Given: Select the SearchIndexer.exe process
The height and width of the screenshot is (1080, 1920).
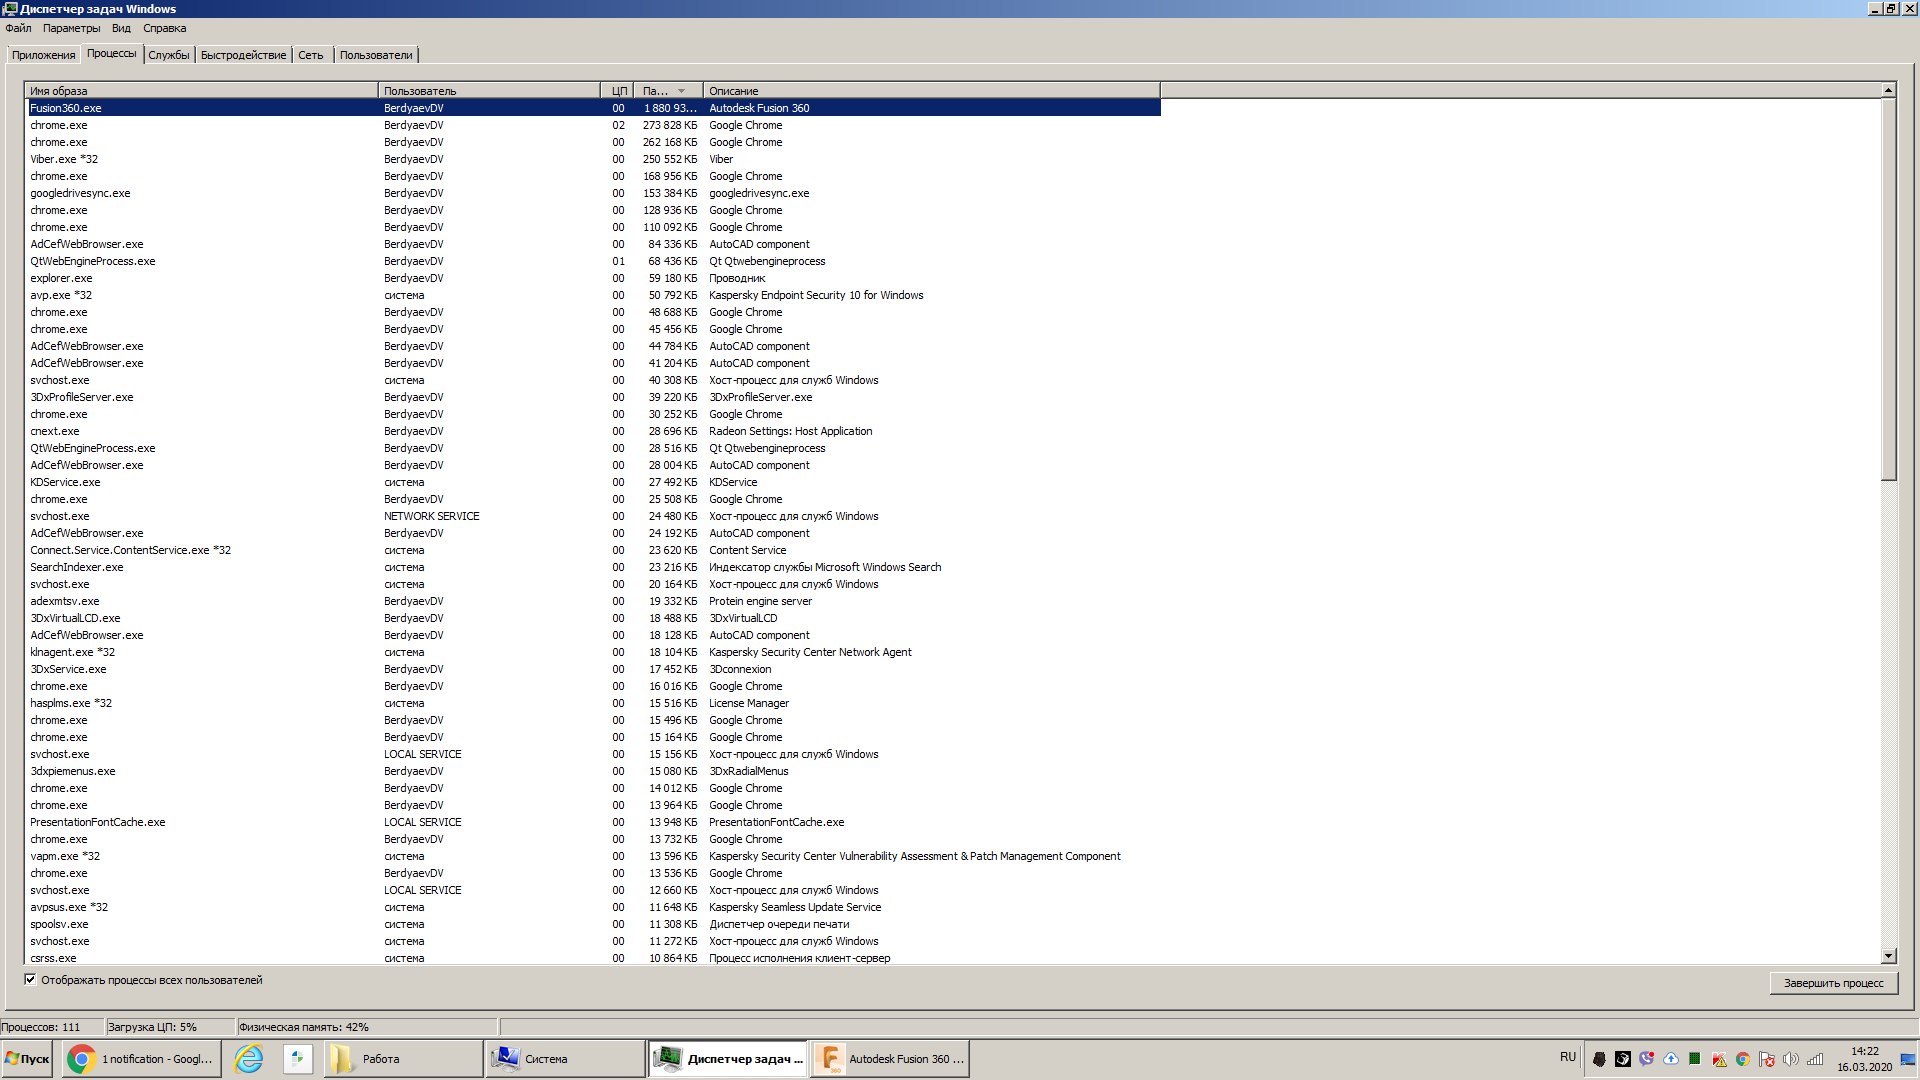Looking at the screenshot, I should pos(593,567).
